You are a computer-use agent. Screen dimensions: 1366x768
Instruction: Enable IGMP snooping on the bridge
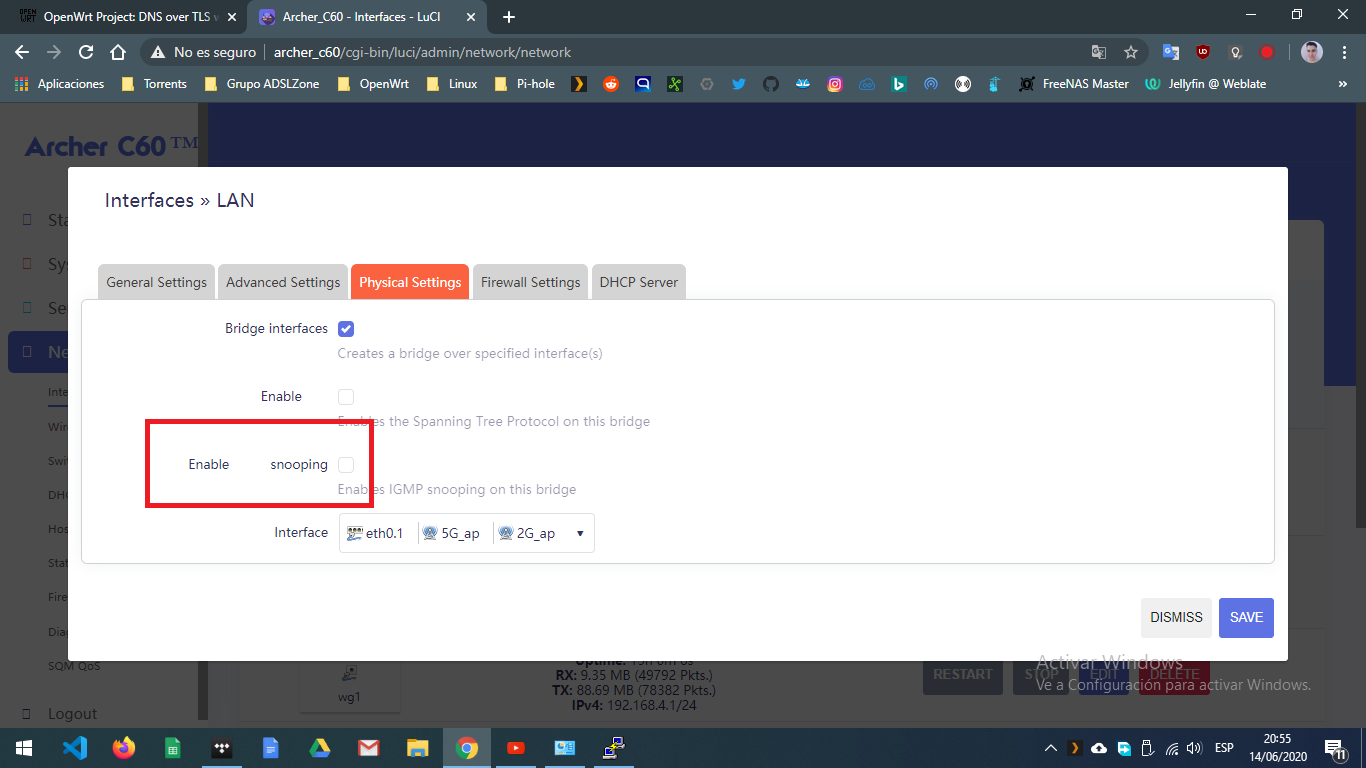[x=345, y=464]
